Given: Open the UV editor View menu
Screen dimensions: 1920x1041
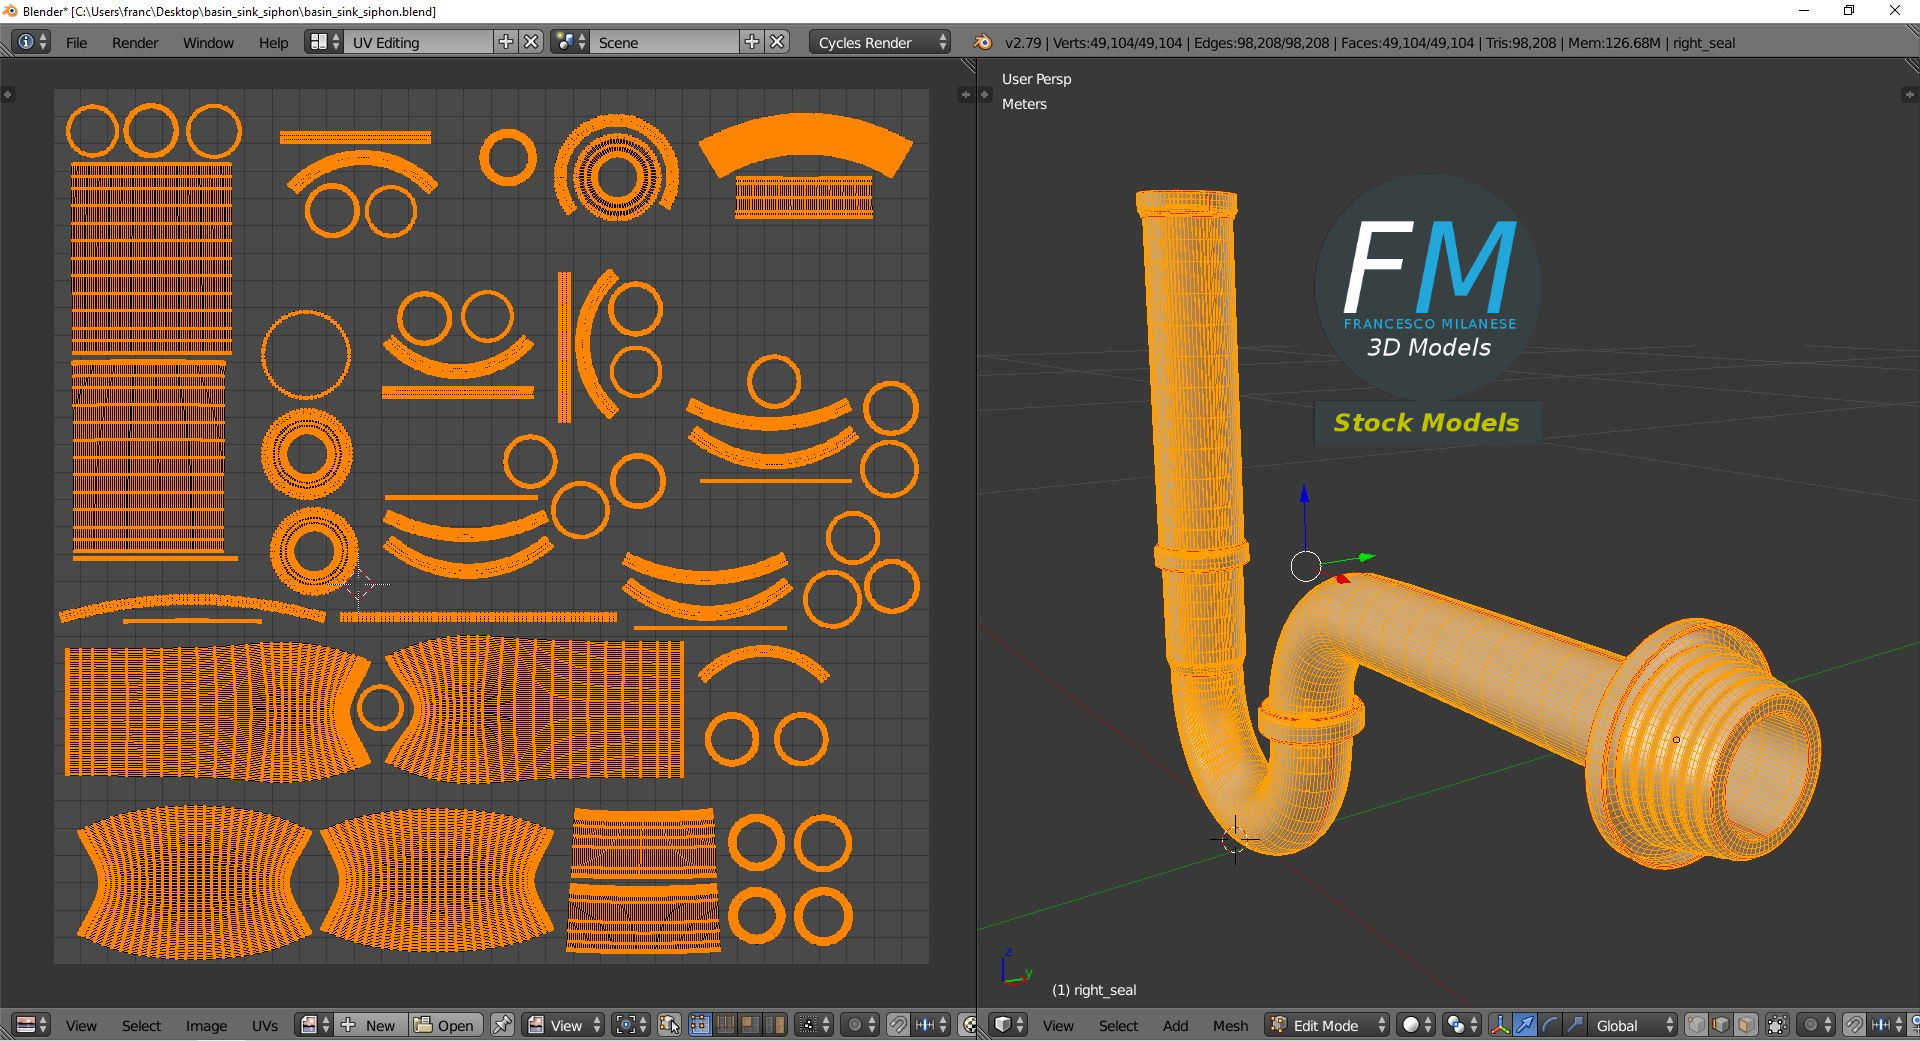Looking at the screenshot, I should point(81,1025).
